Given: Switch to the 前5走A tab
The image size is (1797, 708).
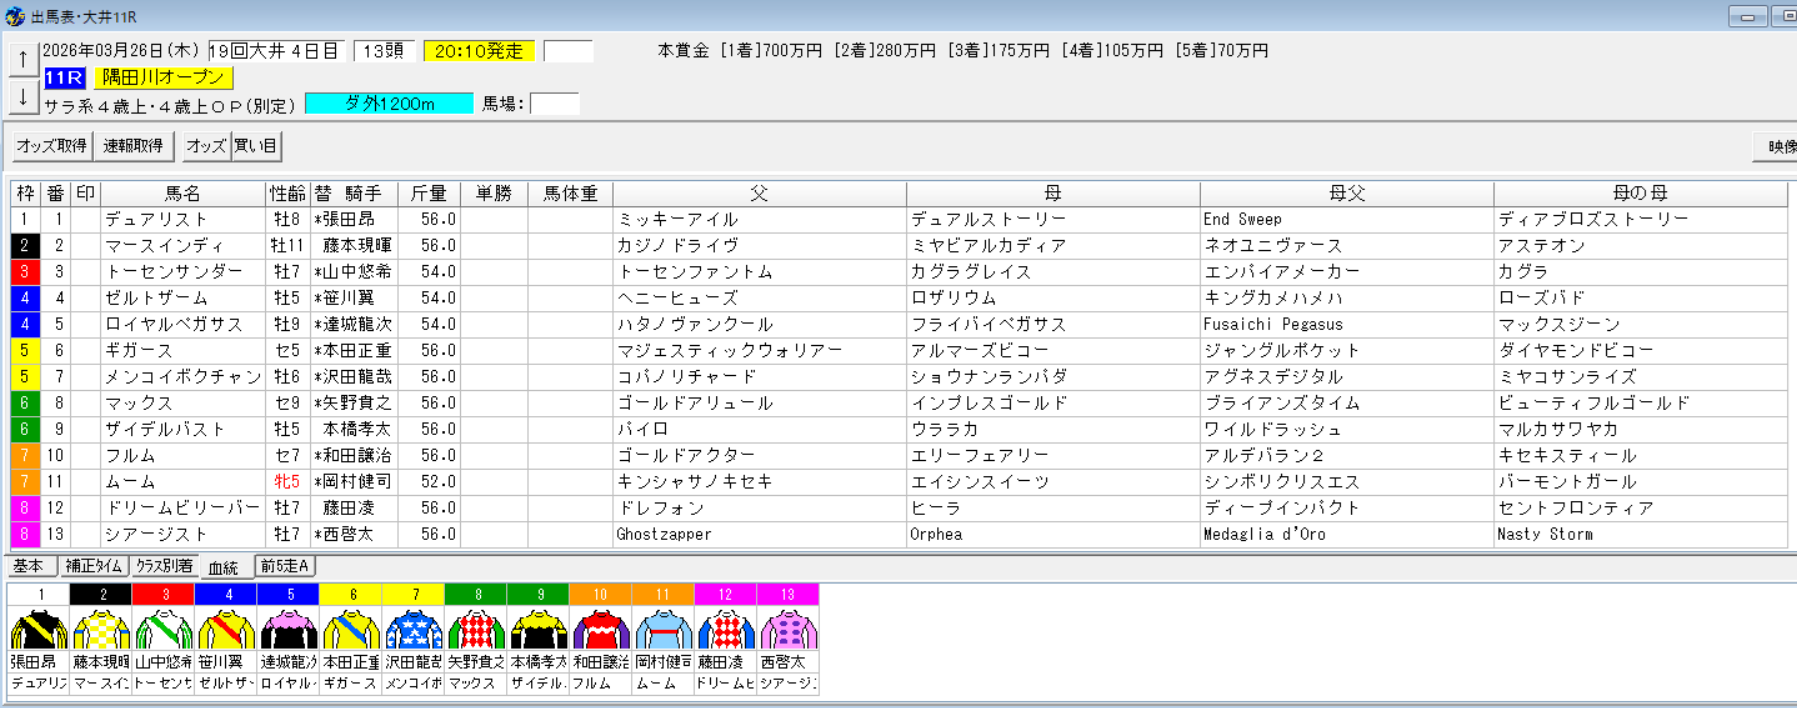Looking at the screenshot, I should pos(285,566).
